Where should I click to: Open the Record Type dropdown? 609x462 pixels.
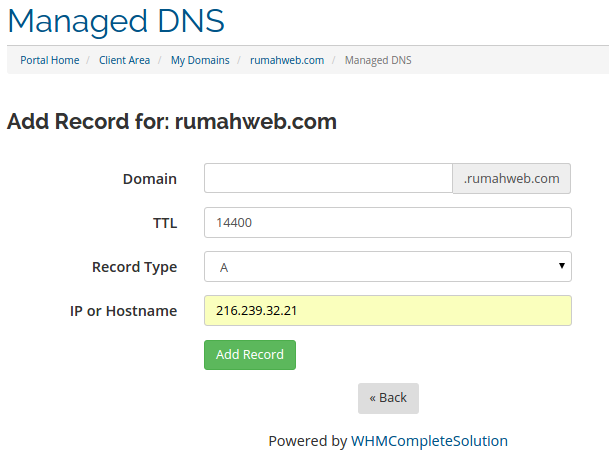(x=388, y=267)
